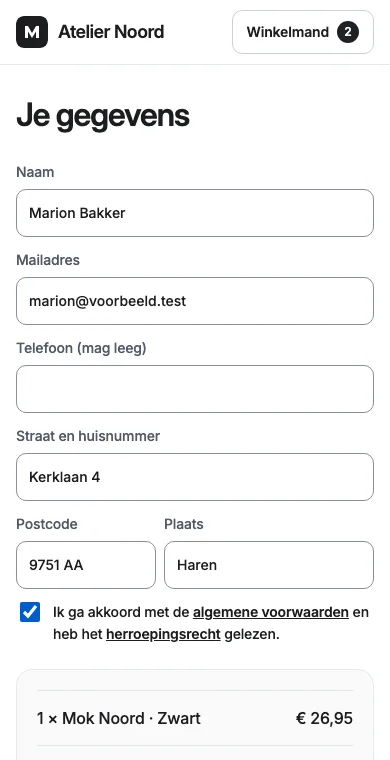Click the Telefoon (mag leeg) label
This screenshot has height=760, width=390.
point(81,348)
